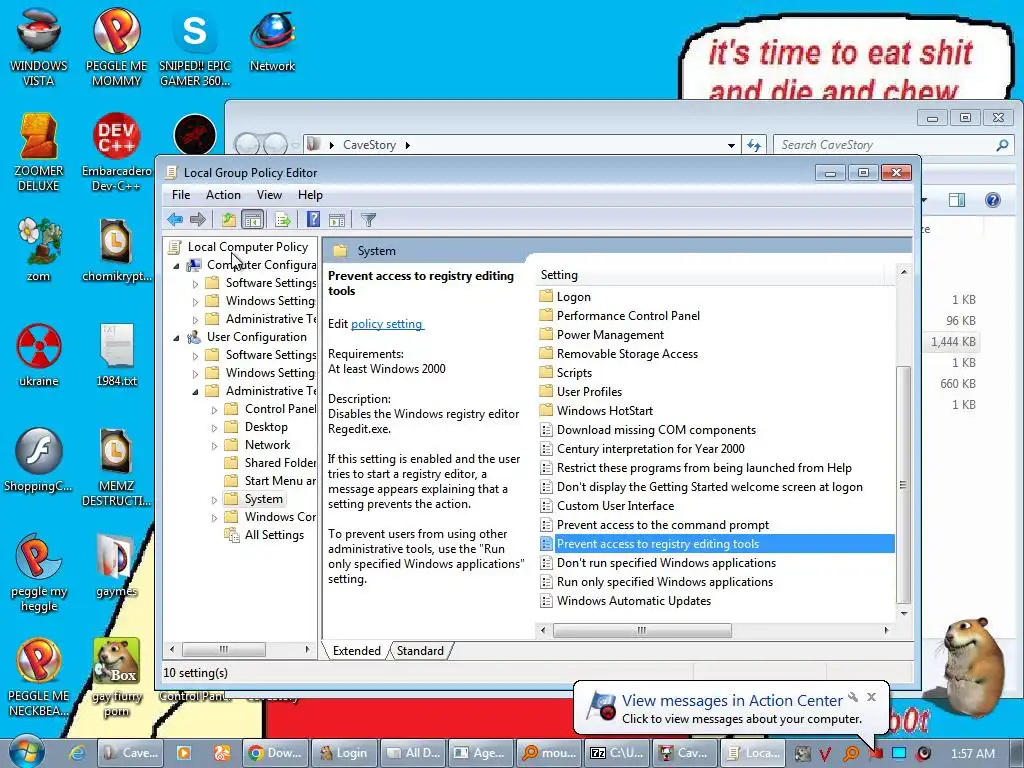Viewport: 1024px width, 768px height.
Task: Open the Action menu
Action: (x=223, y=195)
